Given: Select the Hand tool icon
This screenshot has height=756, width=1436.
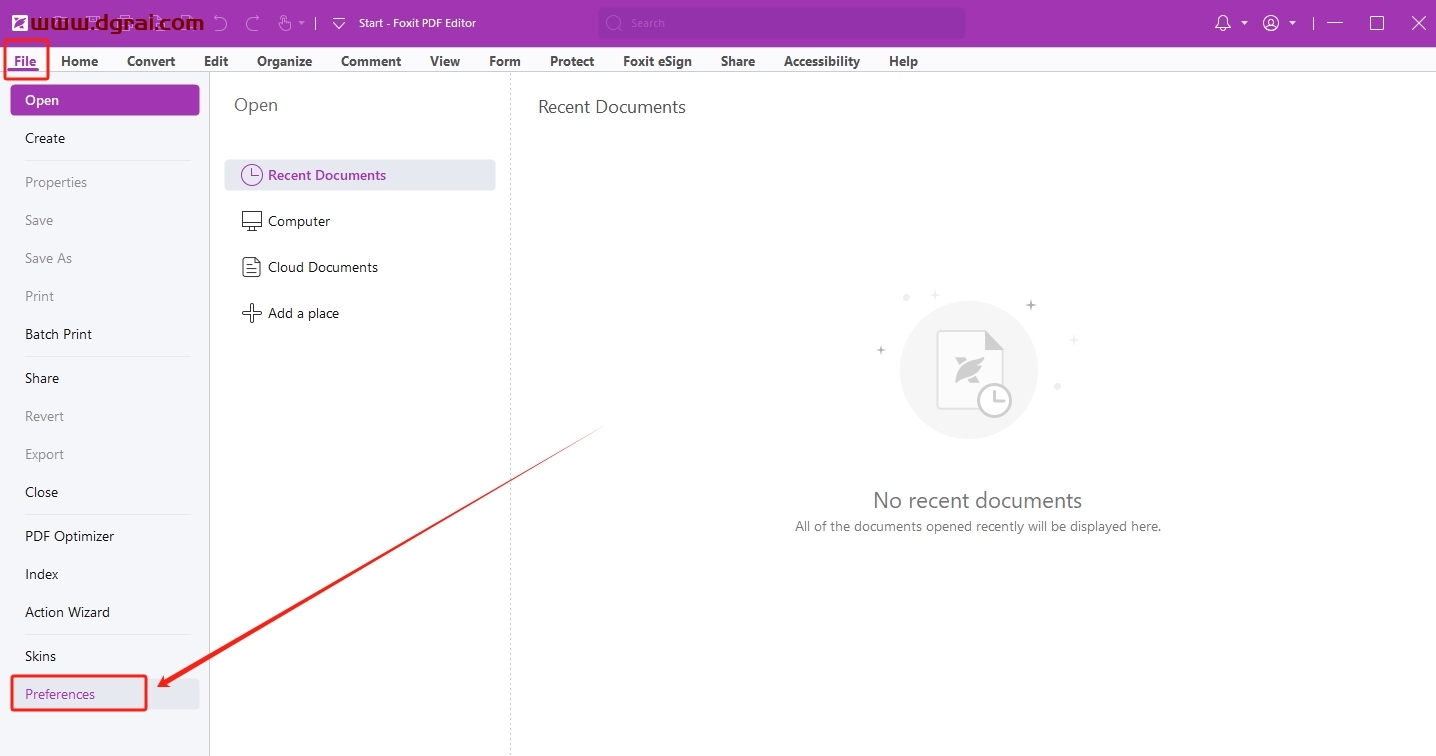Looking at the screenshot, I should 284,23.
